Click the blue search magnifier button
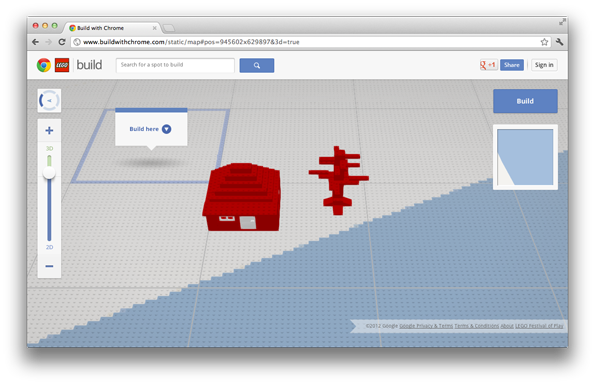The image size is (595, 385). pos(257,65)
